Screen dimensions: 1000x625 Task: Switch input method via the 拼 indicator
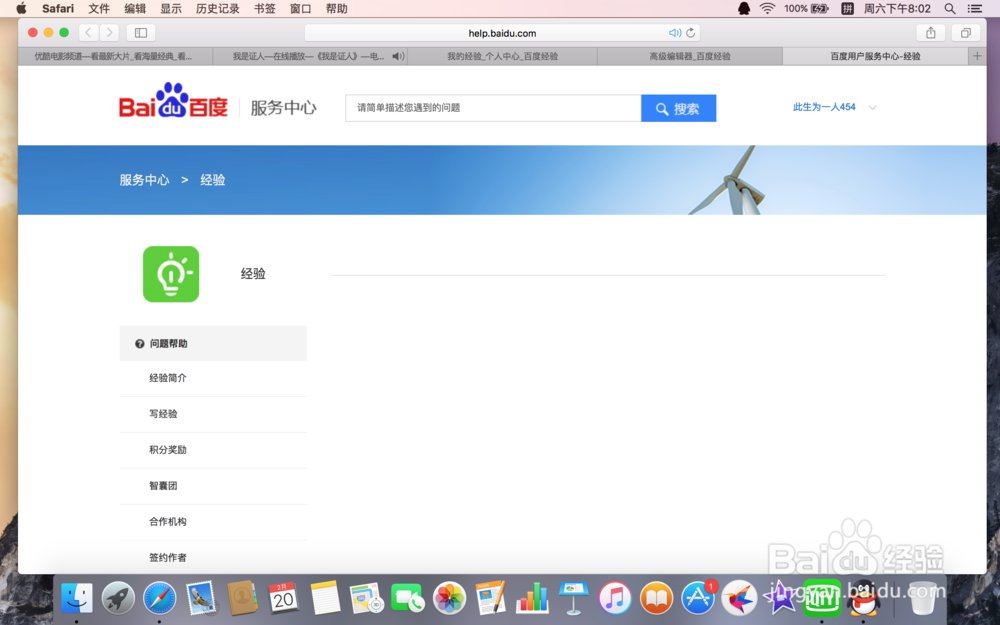(x=847, y=8)
